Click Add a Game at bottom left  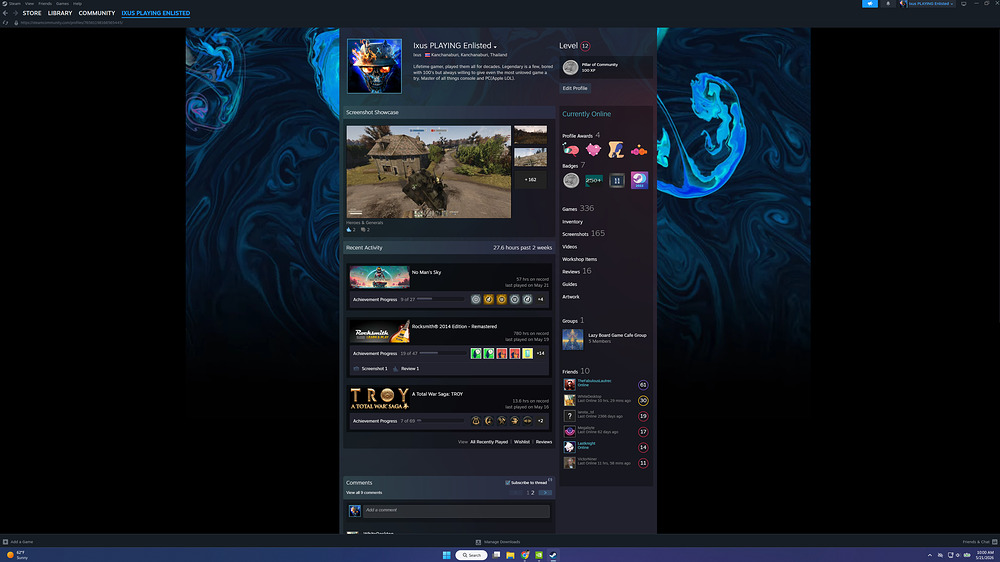(x=18, y=542)
